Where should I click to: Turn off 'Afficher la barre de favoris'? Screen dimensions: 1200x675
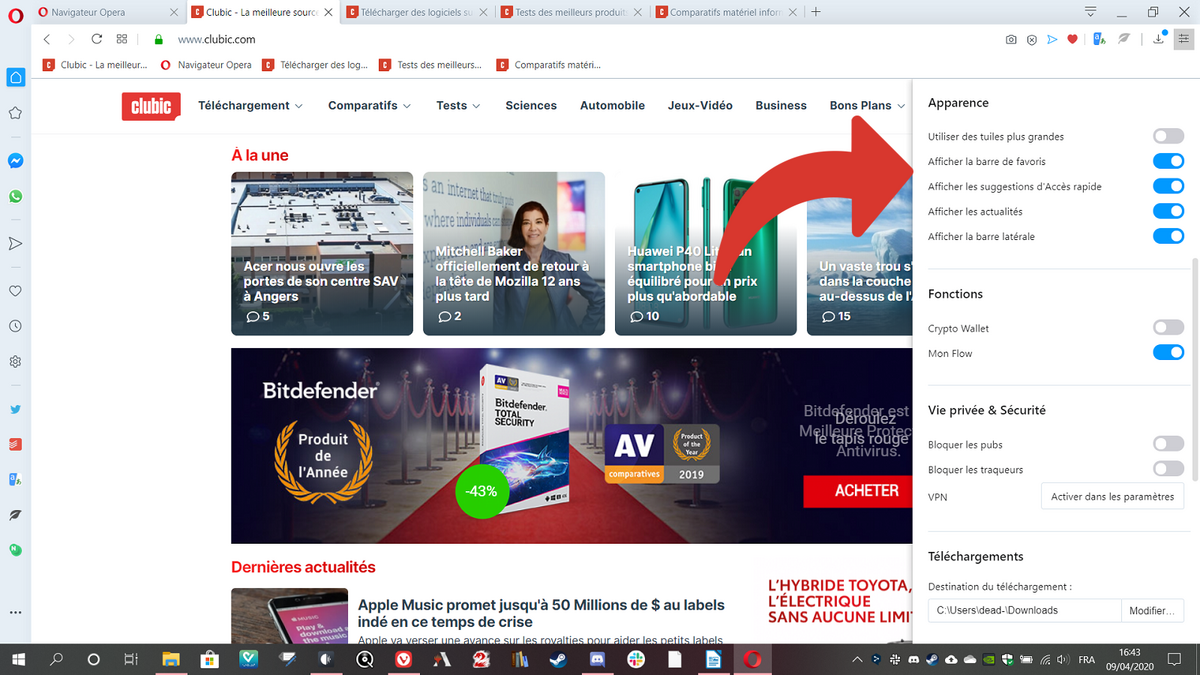(x=1168, y=161)
